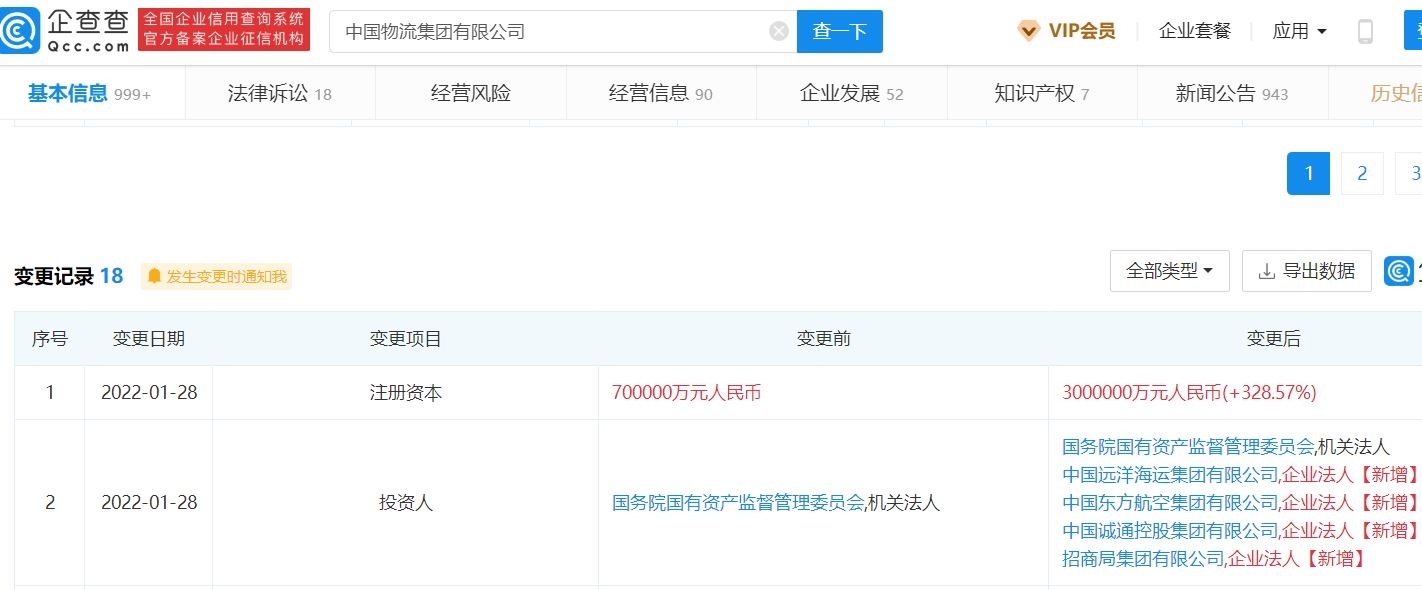This screenshot has height=590, width=1422.
Task: Switch to 经营风险 tab
Action: [x=471, y=94]
